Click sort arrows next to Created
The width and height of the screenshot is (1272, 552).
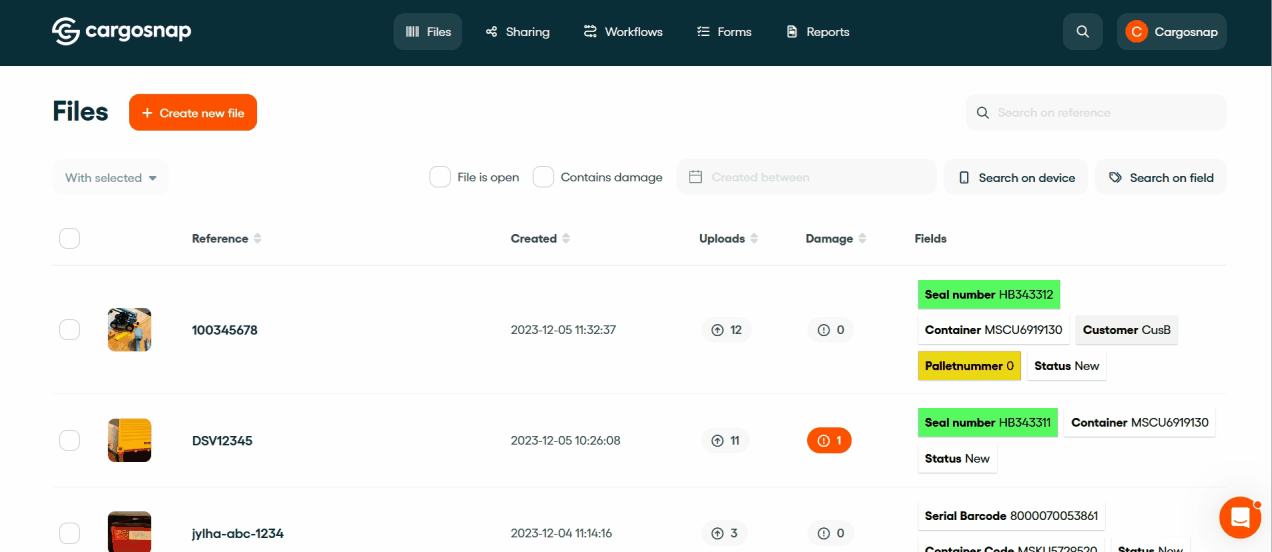point(566,239)
